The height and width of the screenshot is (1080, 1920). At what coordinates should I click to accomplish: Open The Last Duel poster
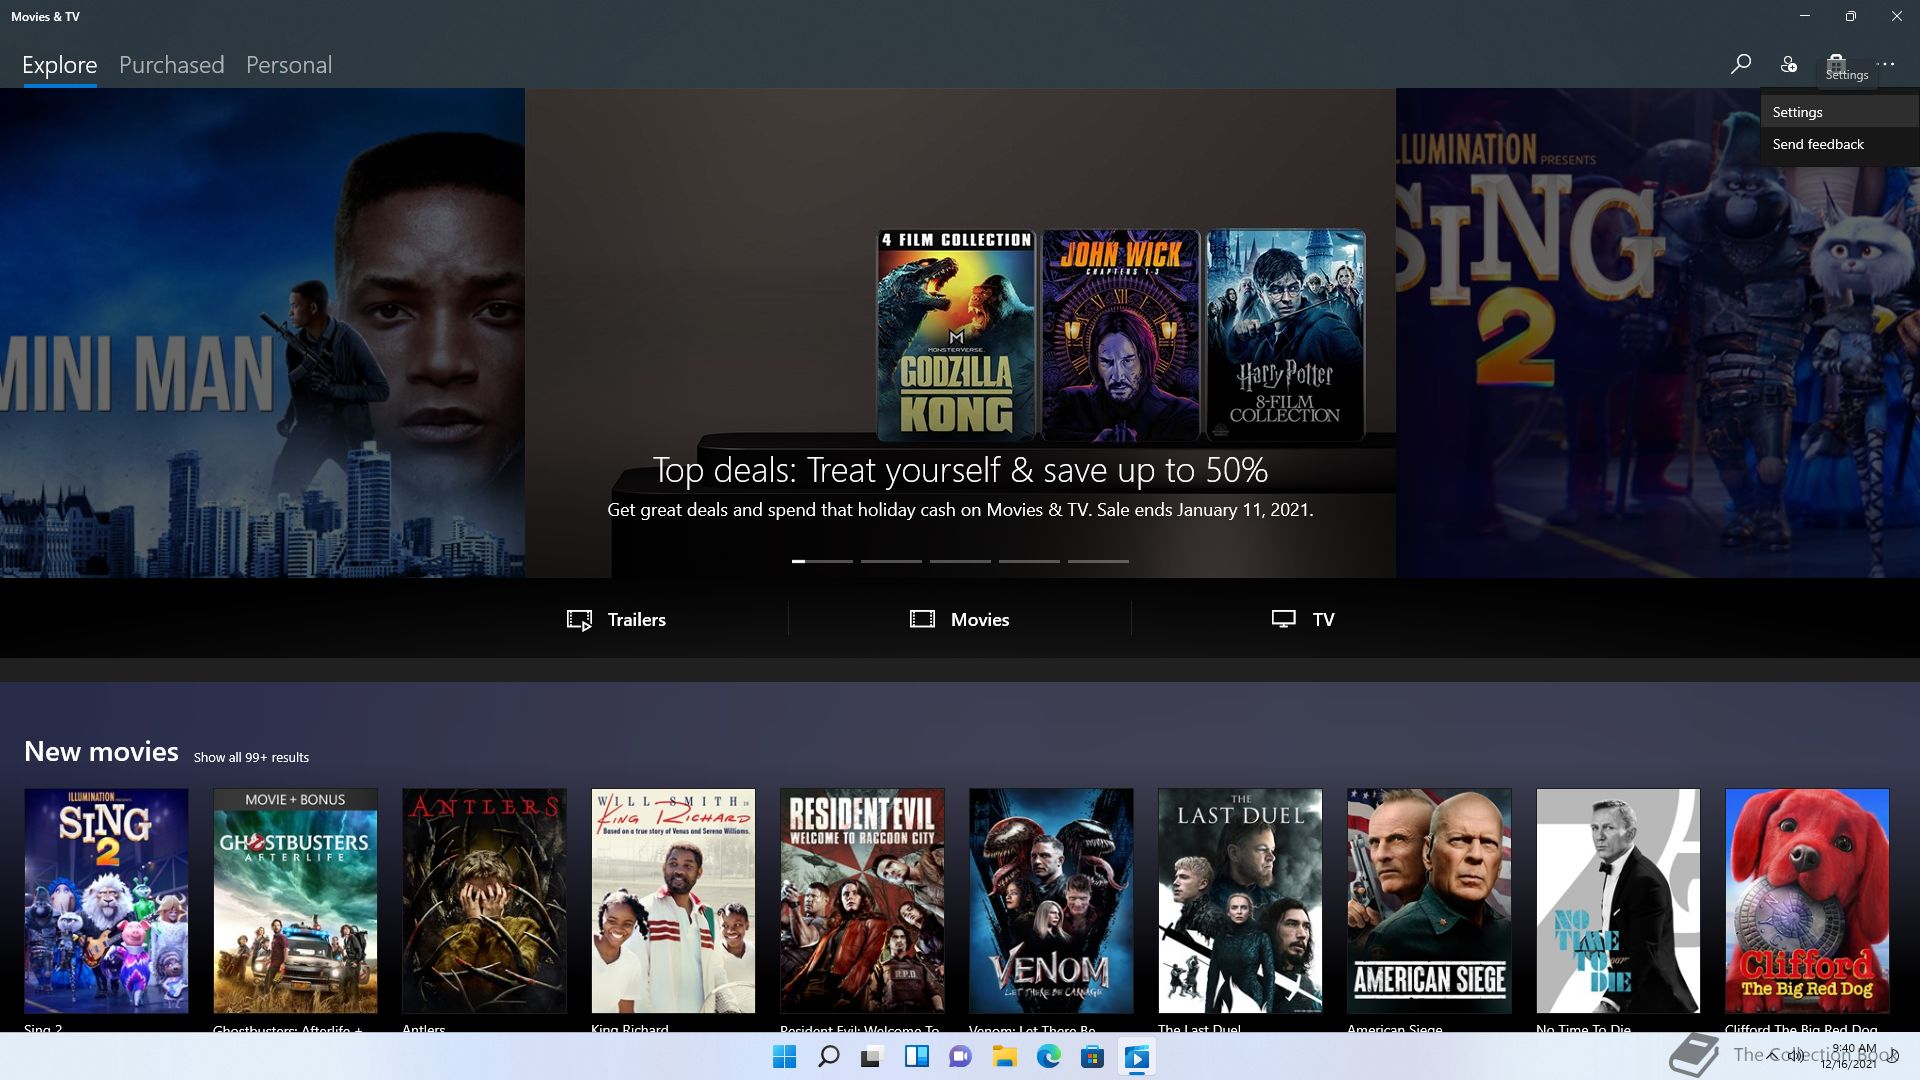(1240, 901)
